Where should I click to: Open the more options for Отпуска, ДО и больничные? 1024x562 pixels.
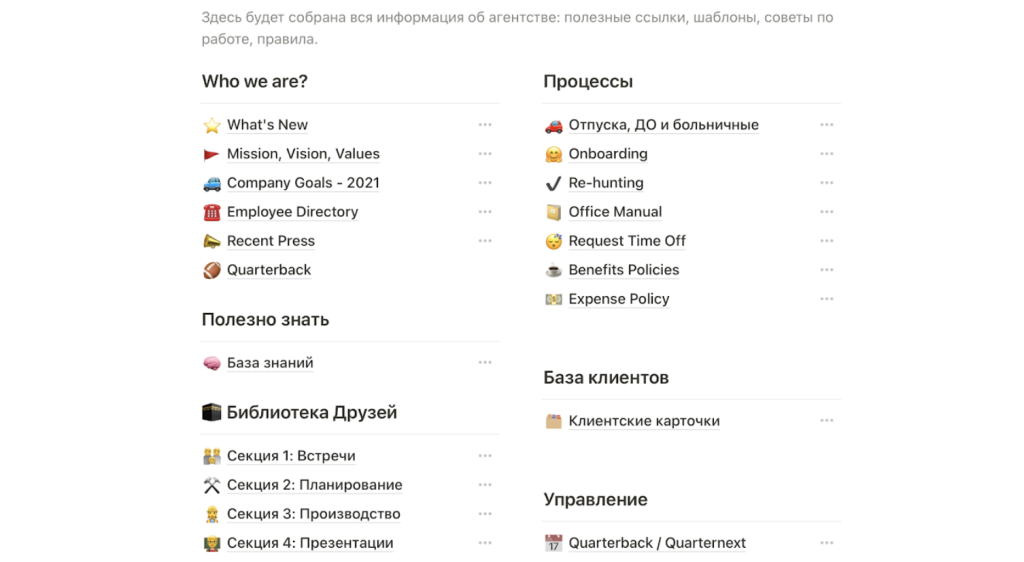click(x=827, y=125)
